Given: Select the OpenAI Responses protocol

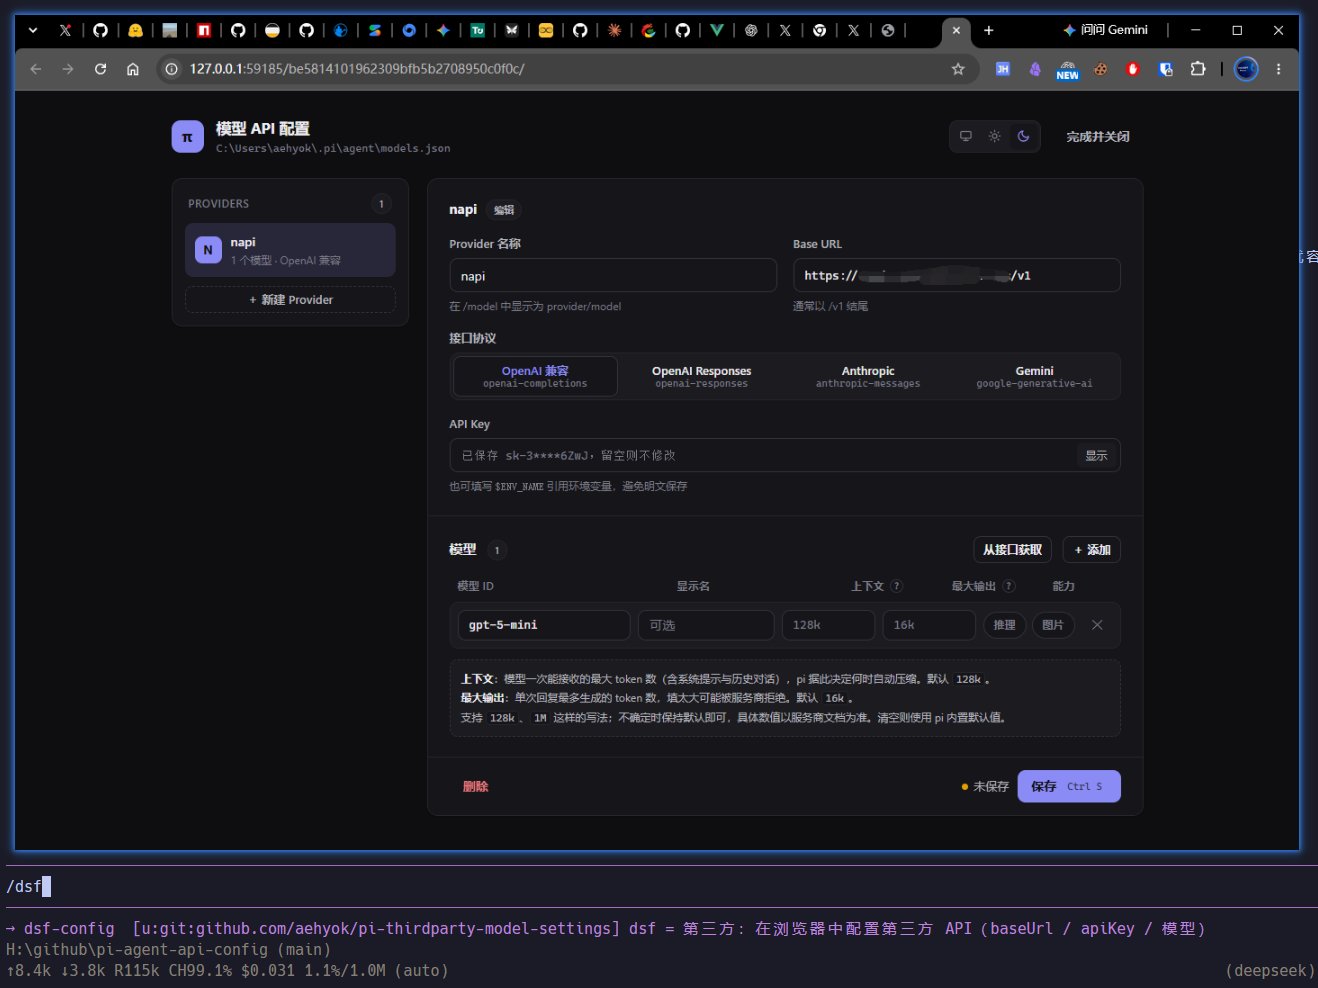Looking at the screenshot, I should 701,376.
